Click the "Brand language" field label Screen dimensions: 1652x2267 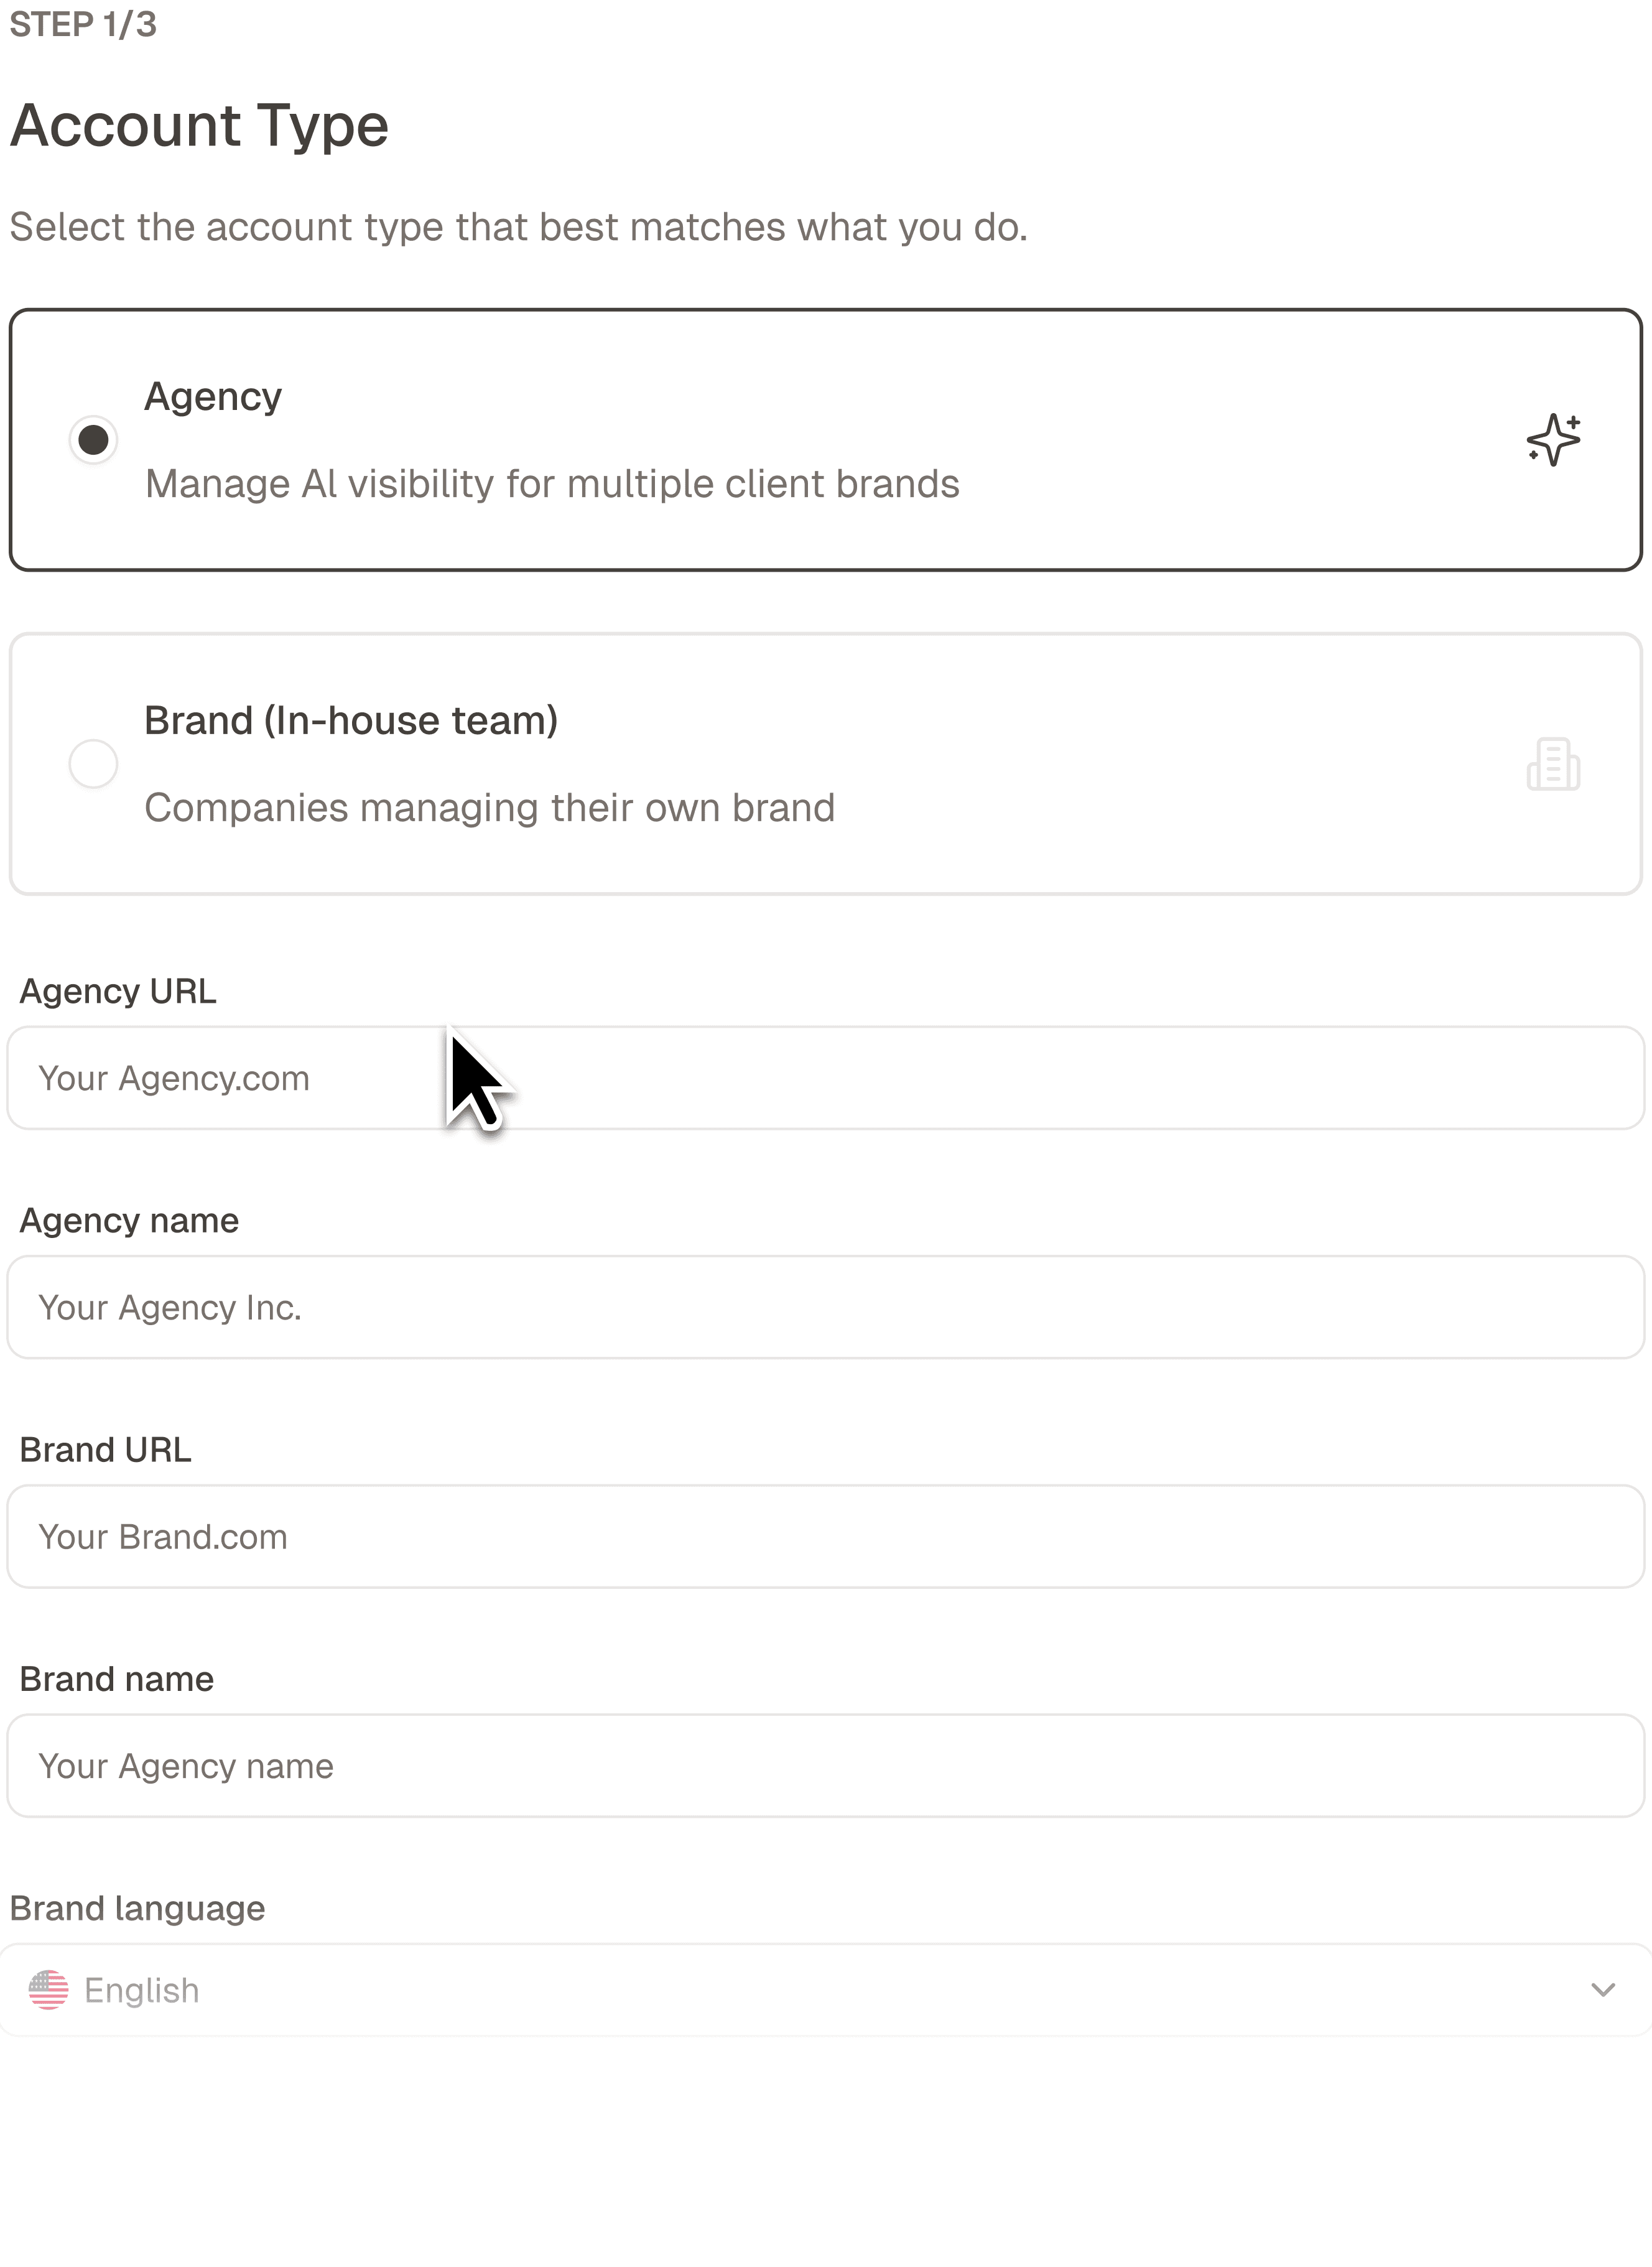[137, 1908]
